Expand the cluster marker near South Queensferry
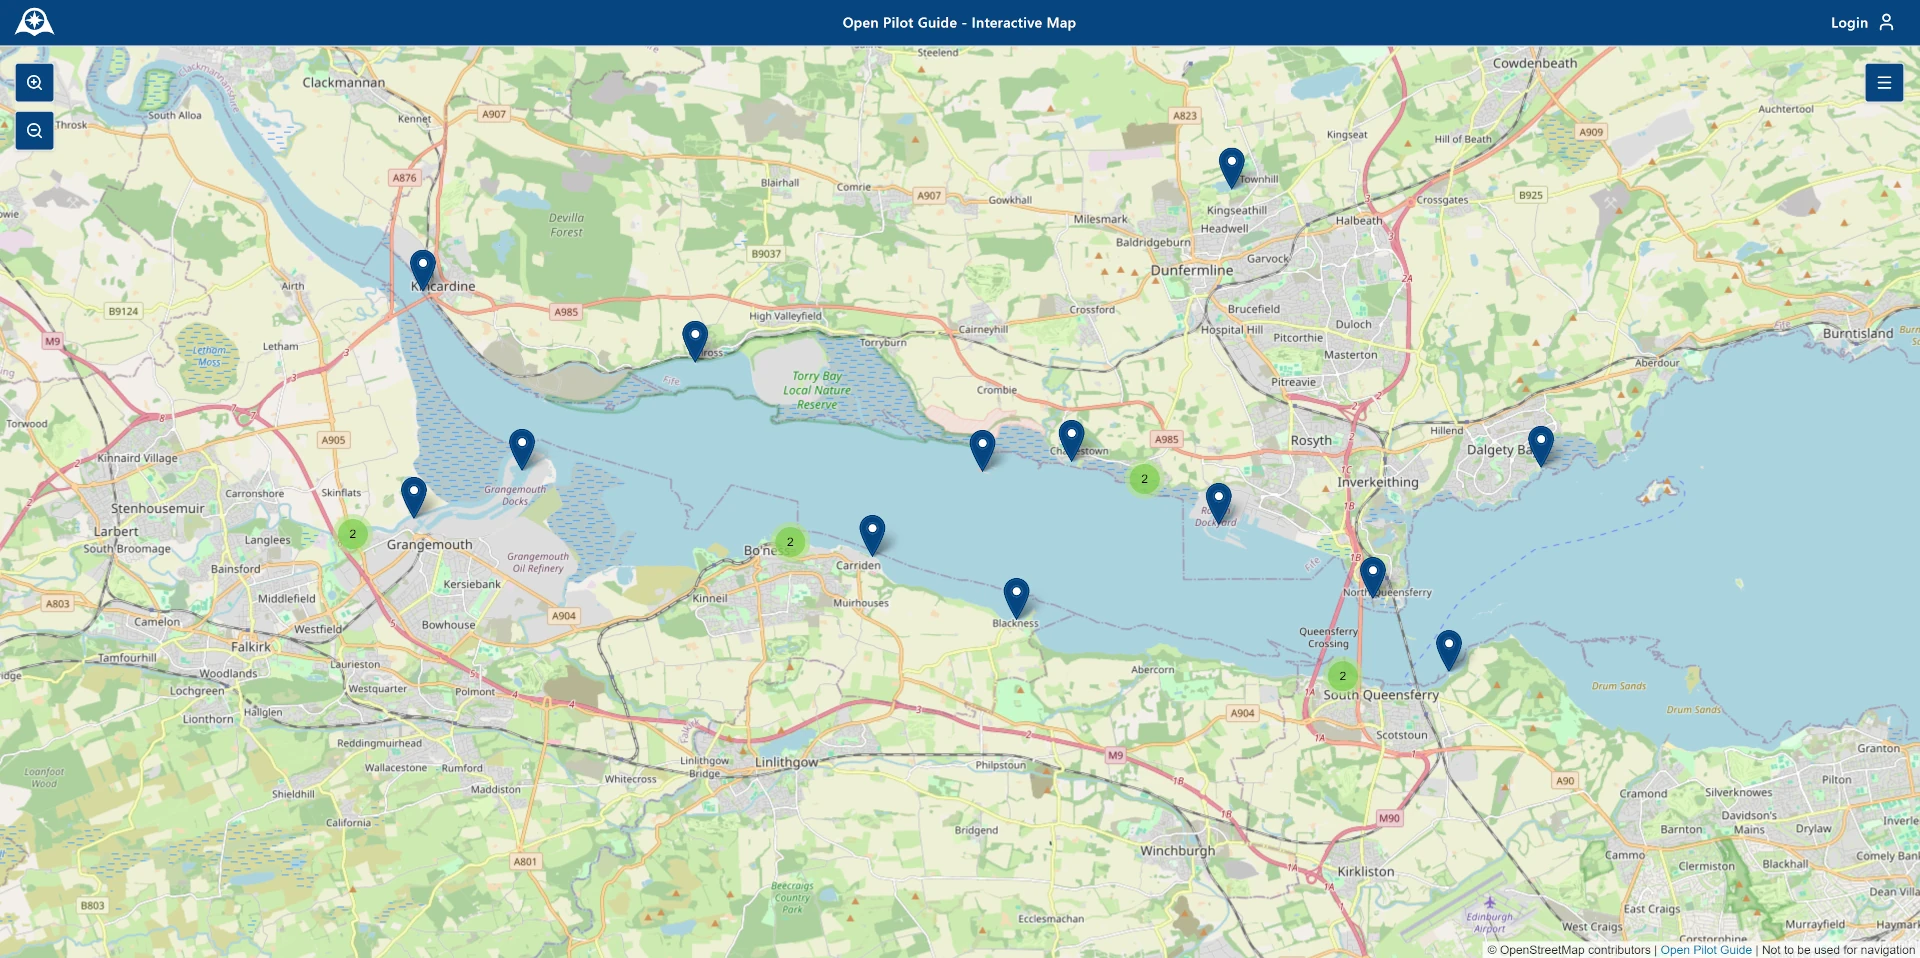Screen dimensions: 1920x958 point(1342,676)
